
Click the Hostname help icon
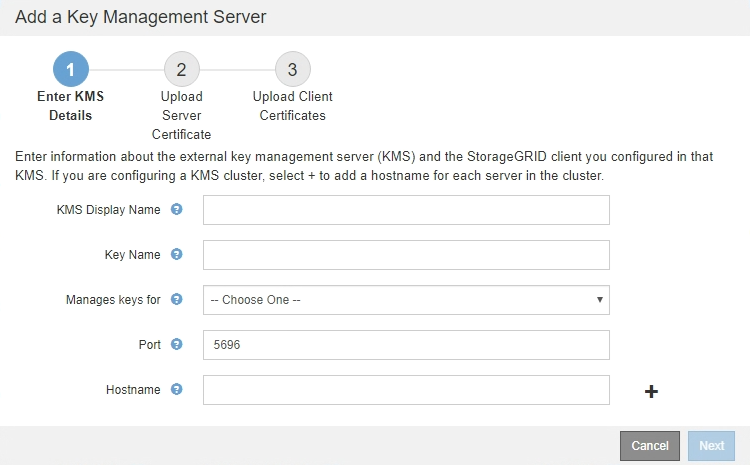tap(177, 389)
